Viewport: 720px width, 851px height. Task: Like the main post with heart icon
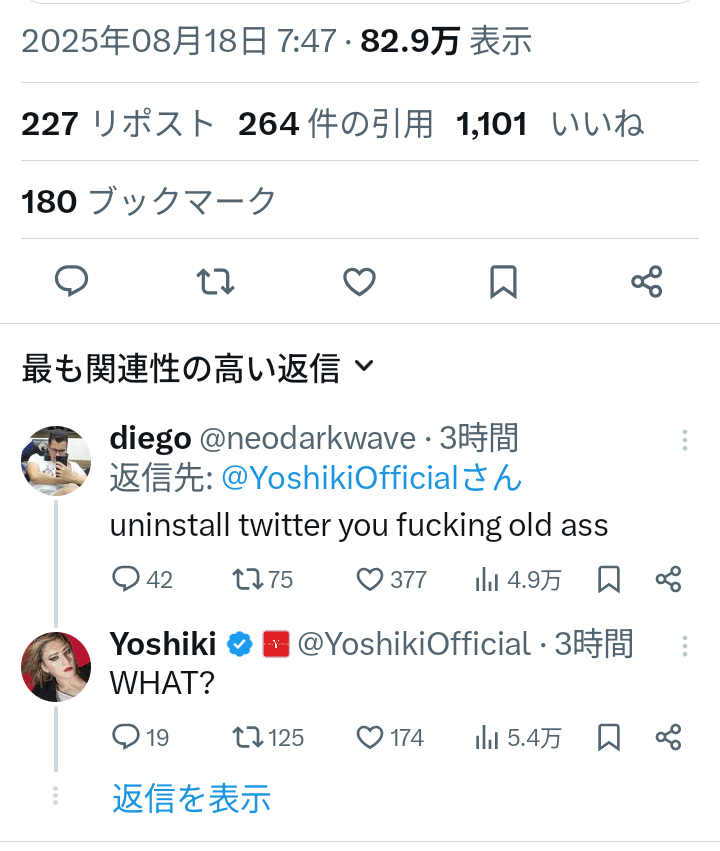(359, 283)
